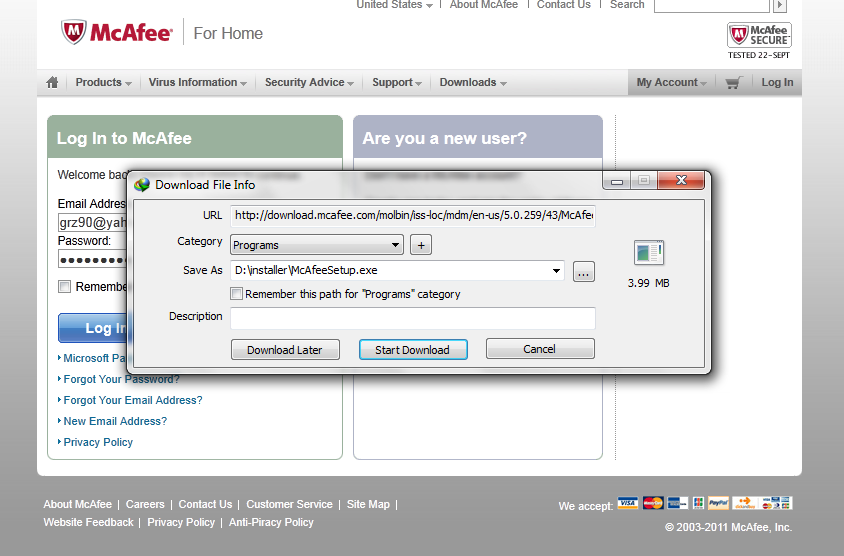
Task: Click the Anti-Piracy Policy footer link
Action: coord(271,522)
